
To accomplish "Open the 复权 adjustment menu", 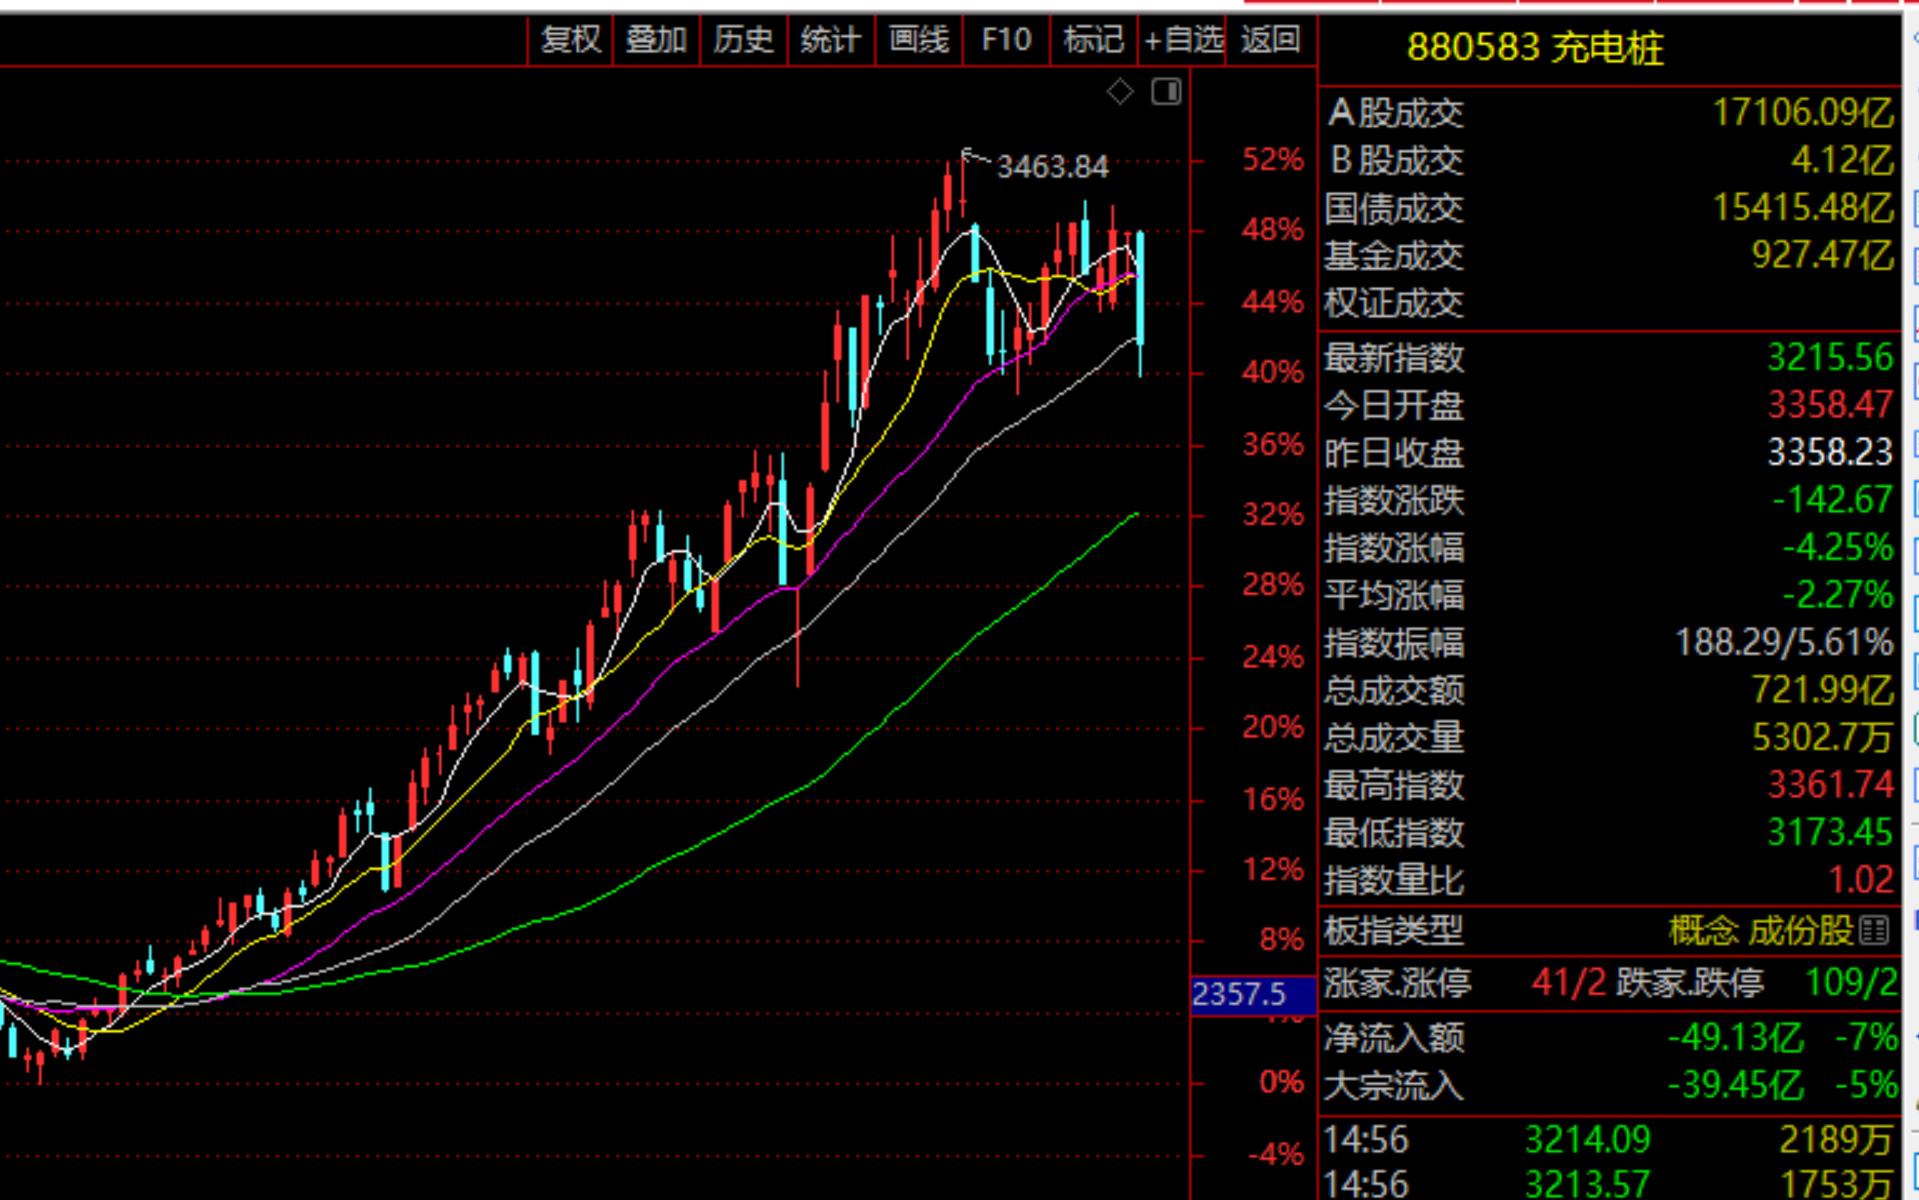I will tap(571, 40).
